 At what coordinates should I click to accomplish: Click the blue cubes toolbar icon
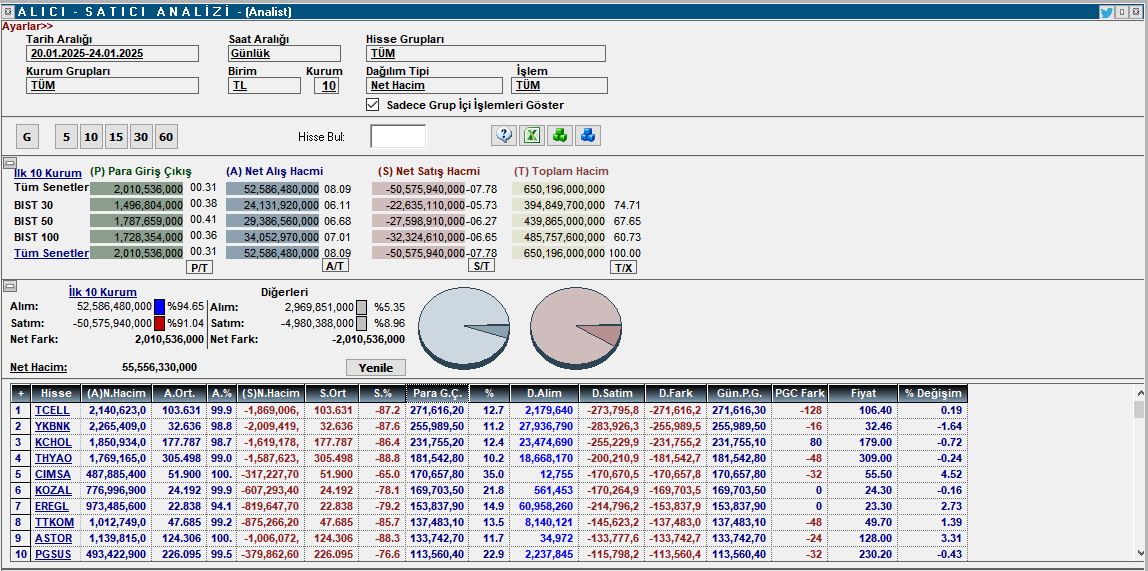pyautogui.click(x=587, y=135)
